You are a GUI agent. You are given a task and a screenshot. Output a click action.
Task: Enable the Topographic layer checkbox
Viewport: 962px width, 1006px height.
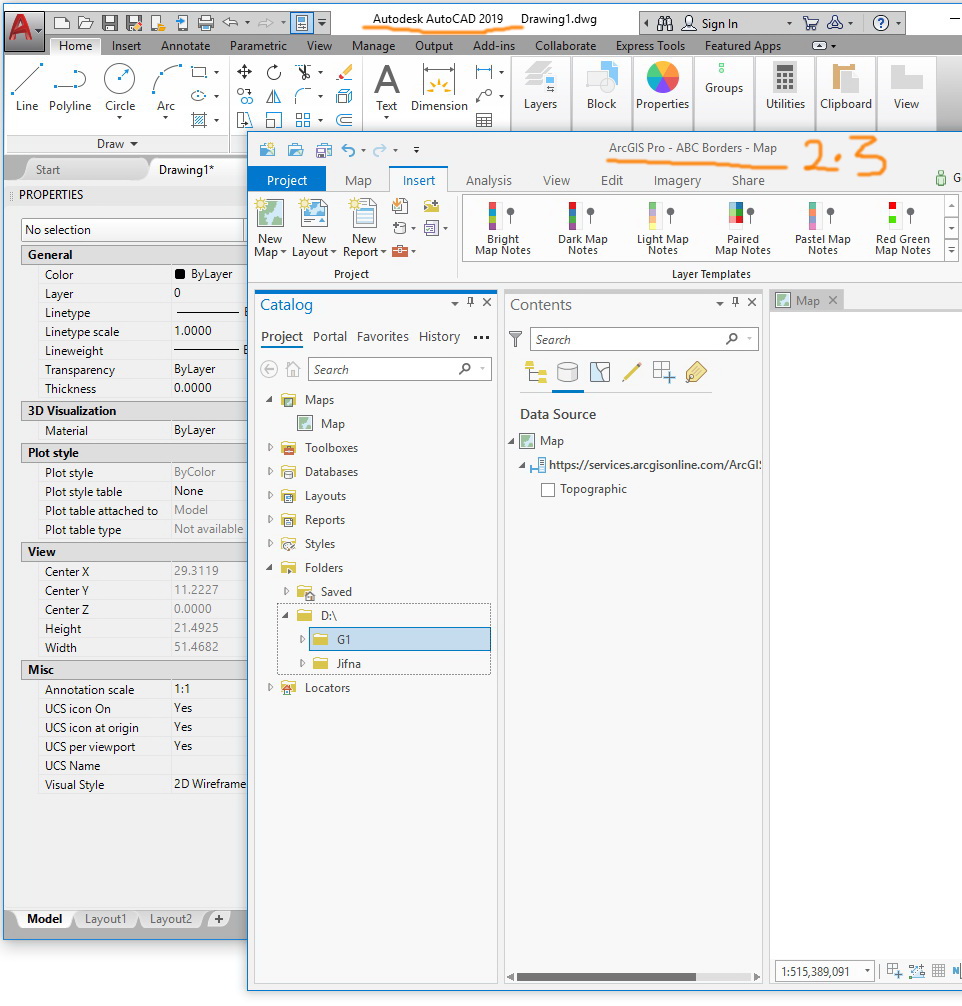tap(548, 490)
